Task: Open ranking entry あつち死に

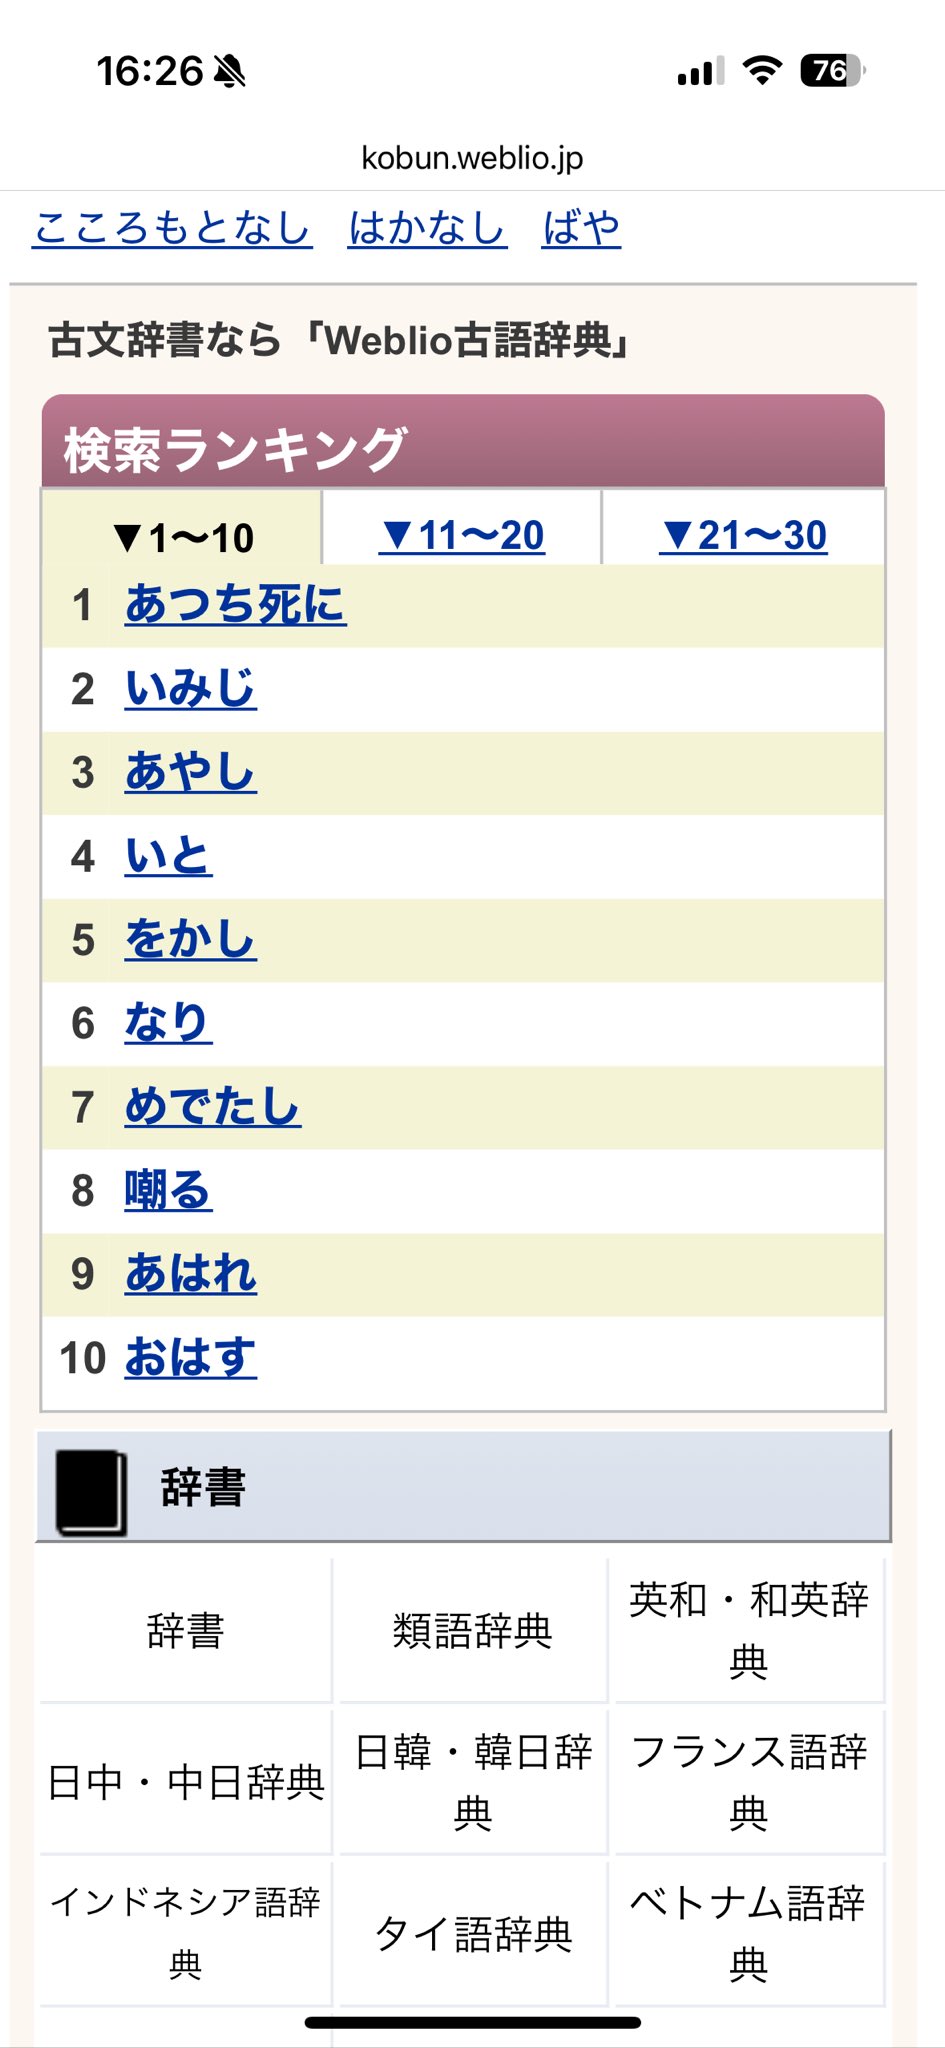Action: (x=235, y=605)
